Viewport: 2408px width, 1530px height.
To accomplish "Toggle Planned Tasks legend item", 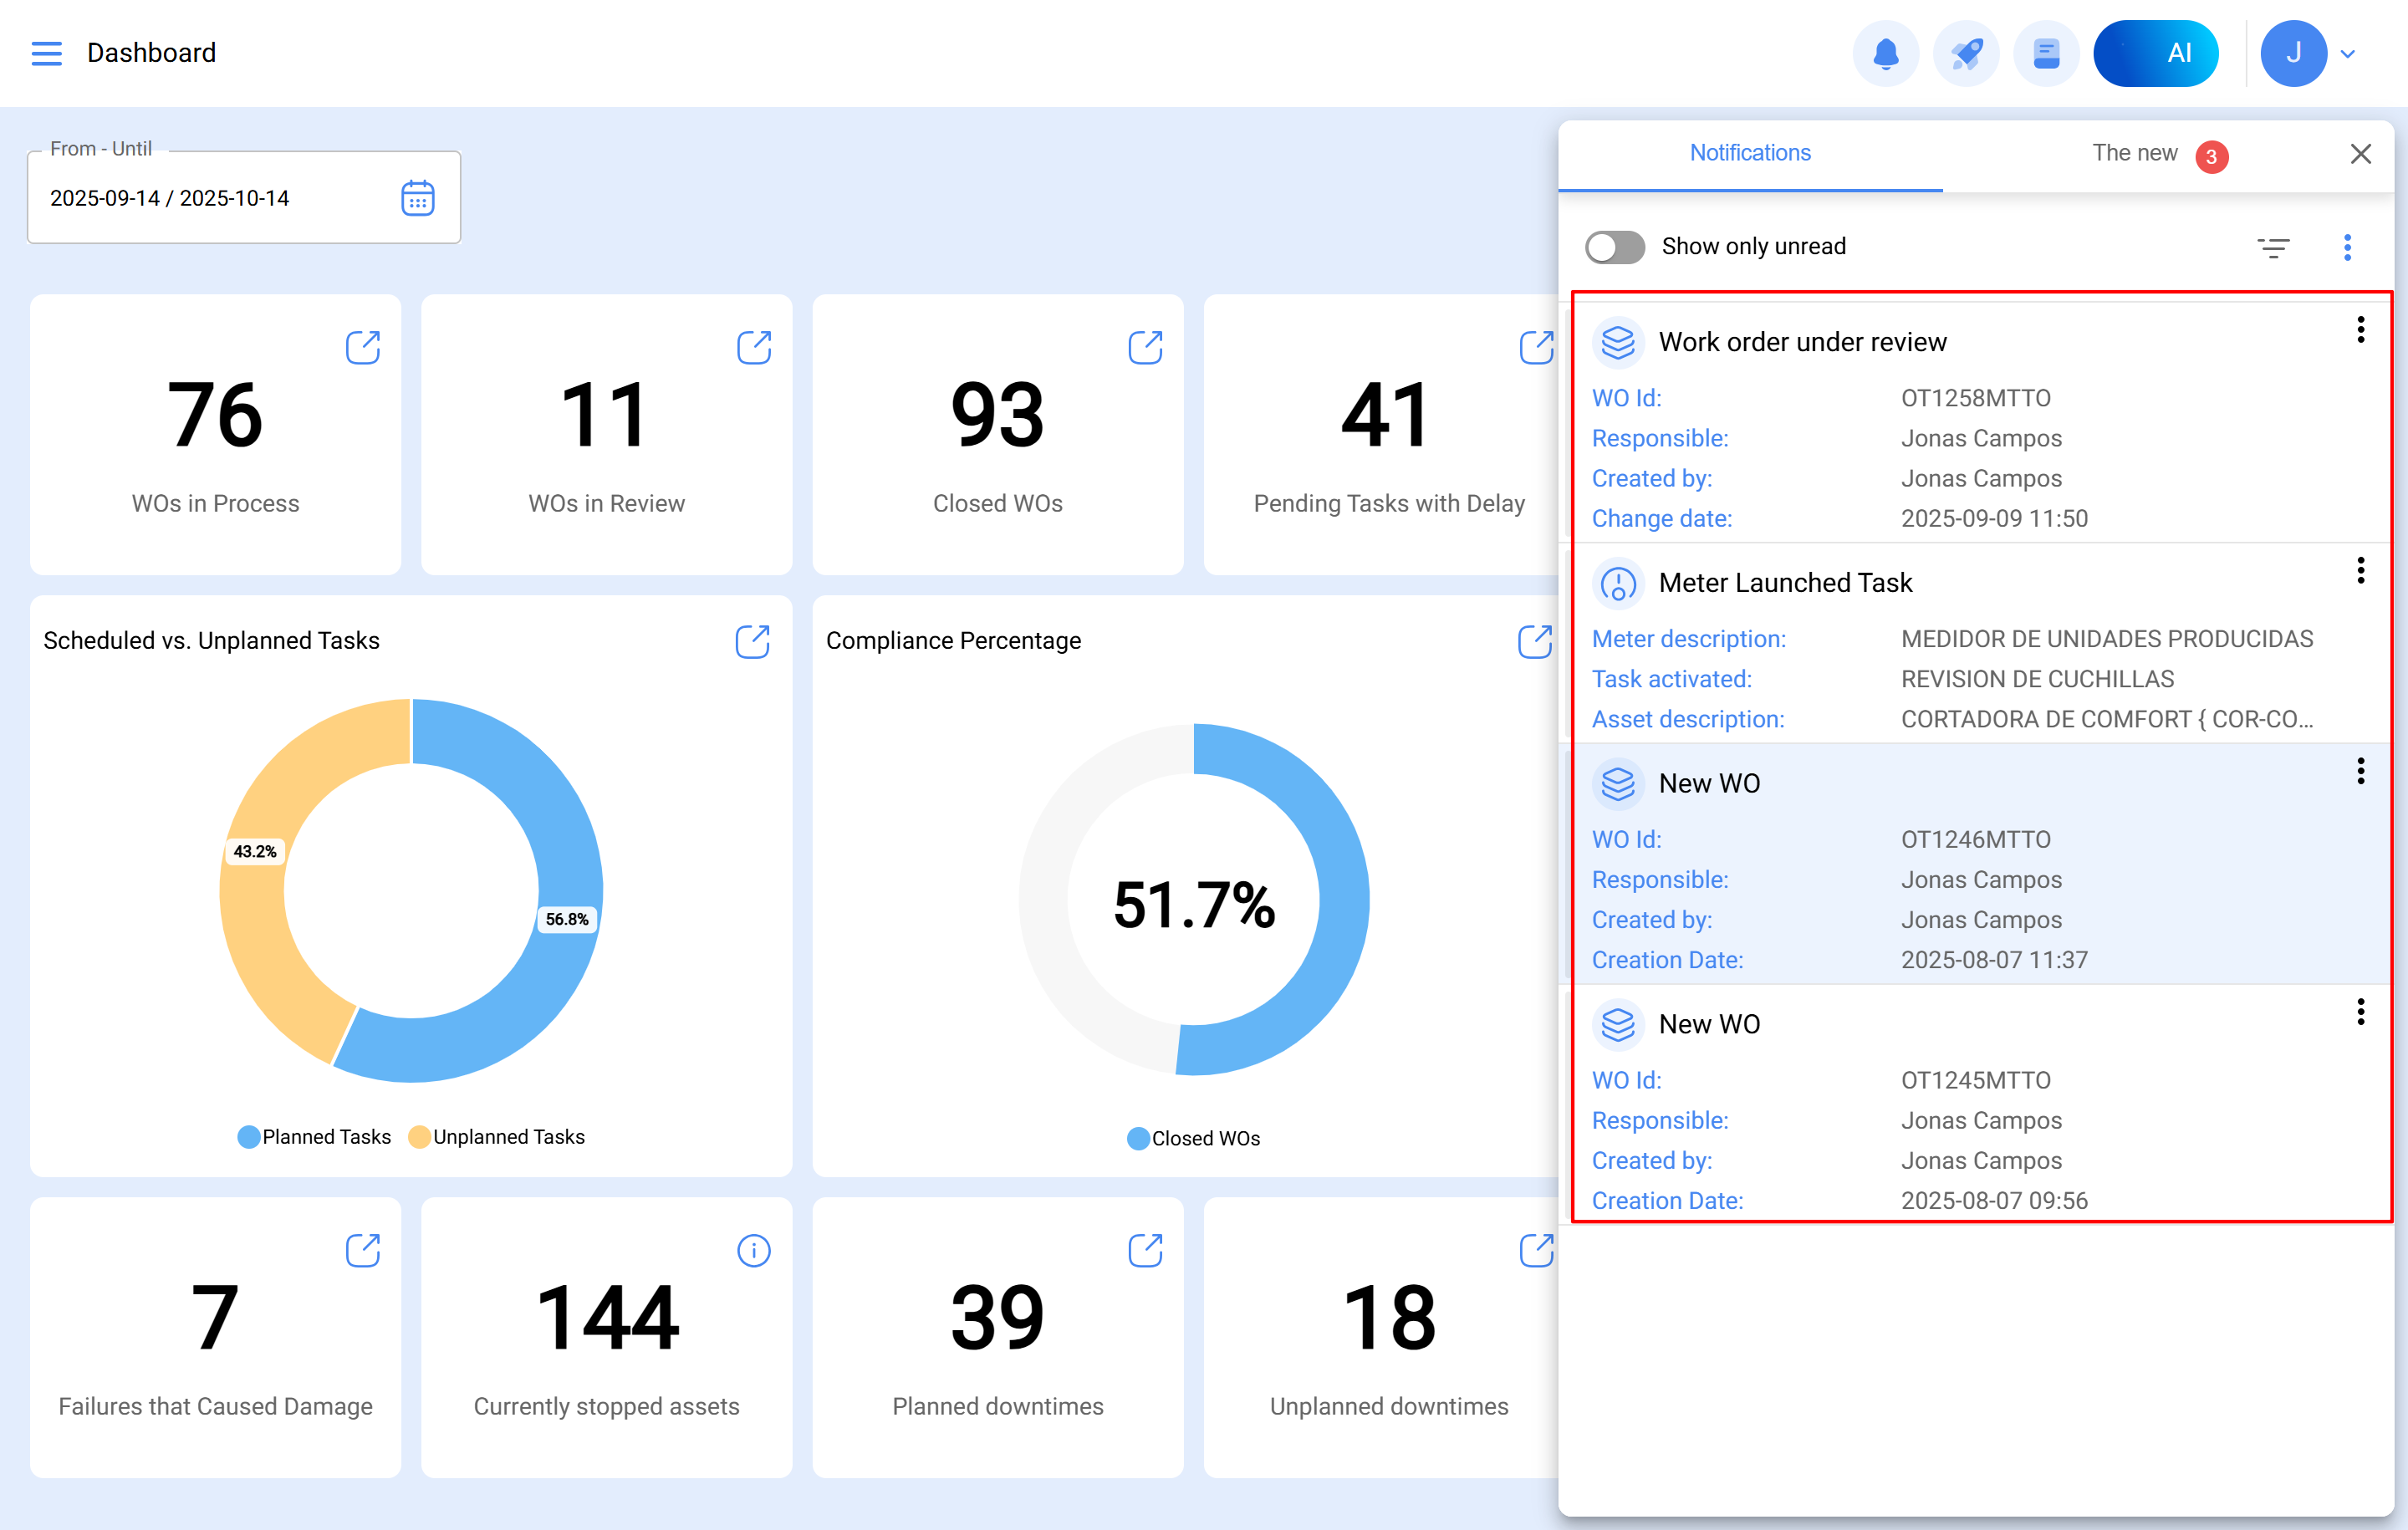I will 314,1137.
